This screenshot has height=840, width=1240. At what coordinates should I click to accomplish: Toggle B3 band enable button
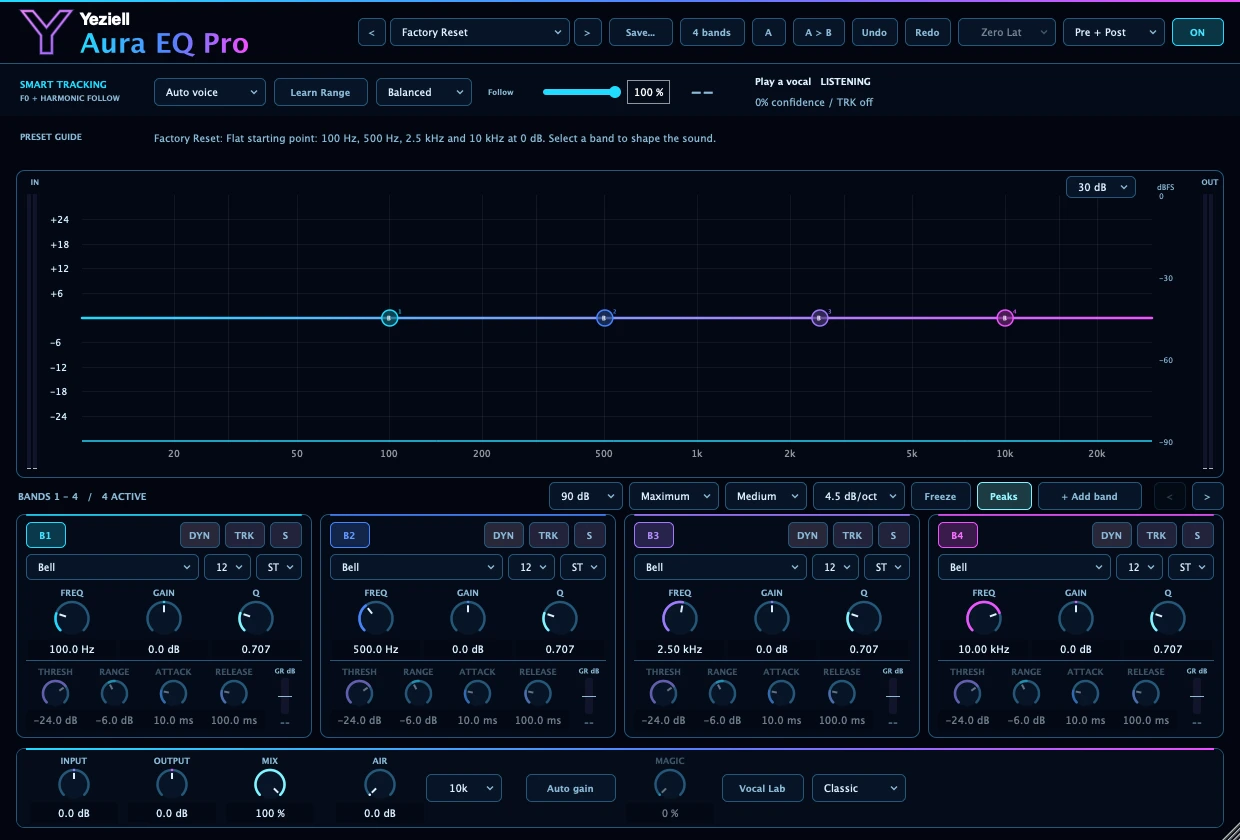pyautogui.click(x=653, y=535)
